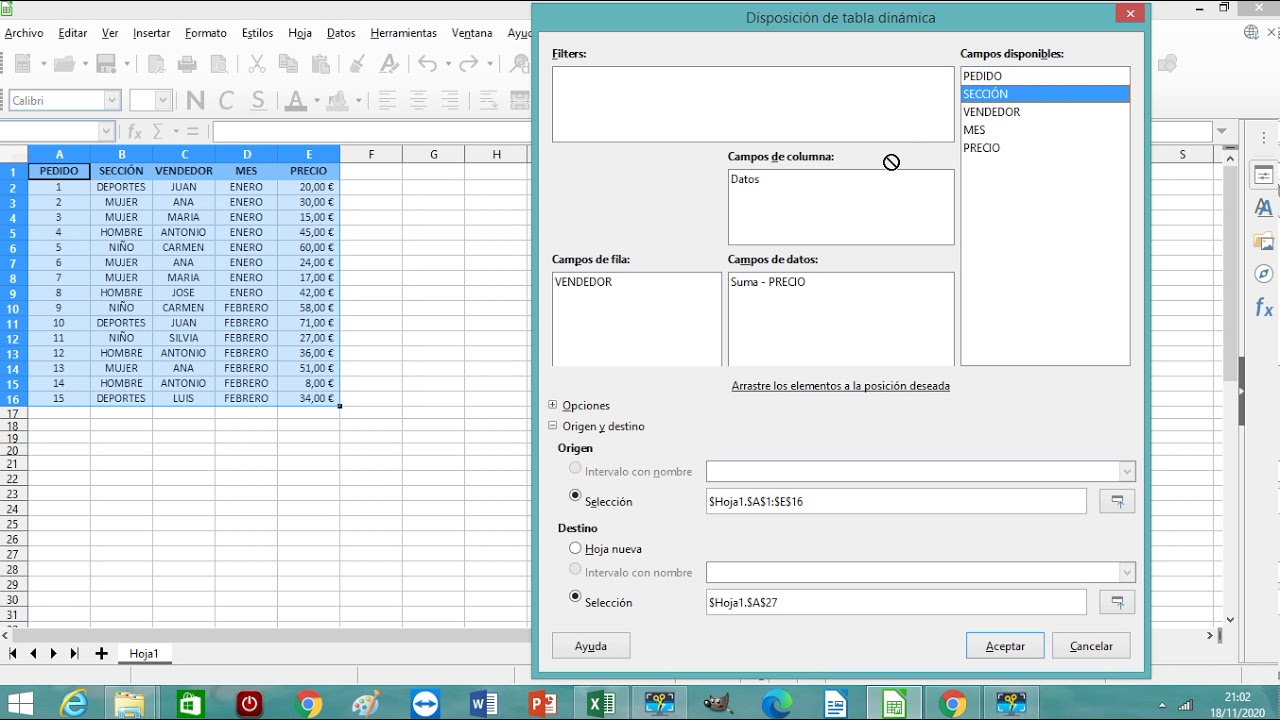This screenshot has height=720, width=1280.
Task: Open the Editar menu
Action: [72, 33]
